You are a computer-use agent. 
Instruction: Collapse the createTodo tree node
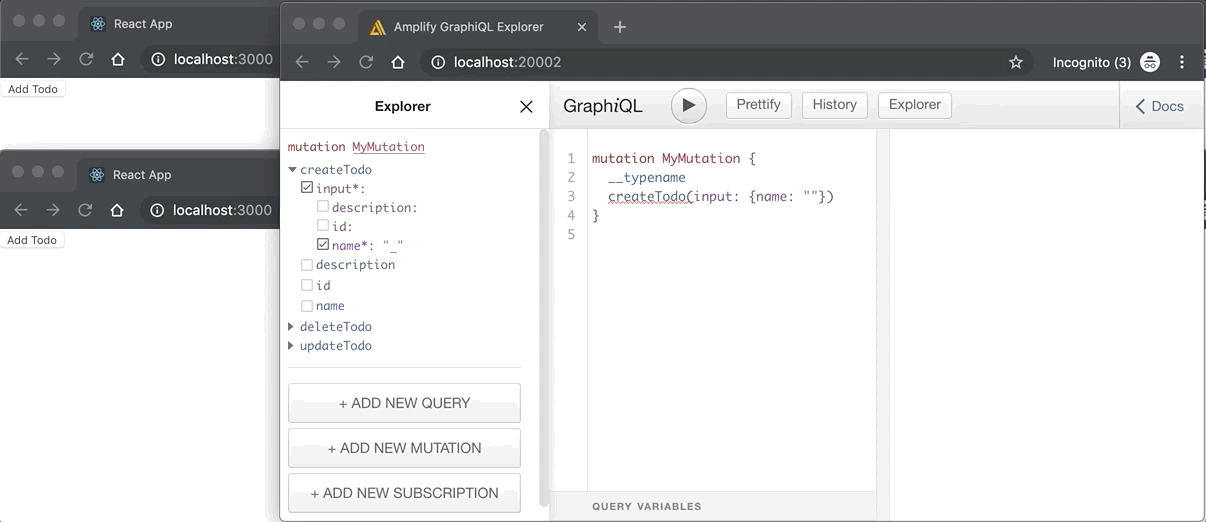292,170
